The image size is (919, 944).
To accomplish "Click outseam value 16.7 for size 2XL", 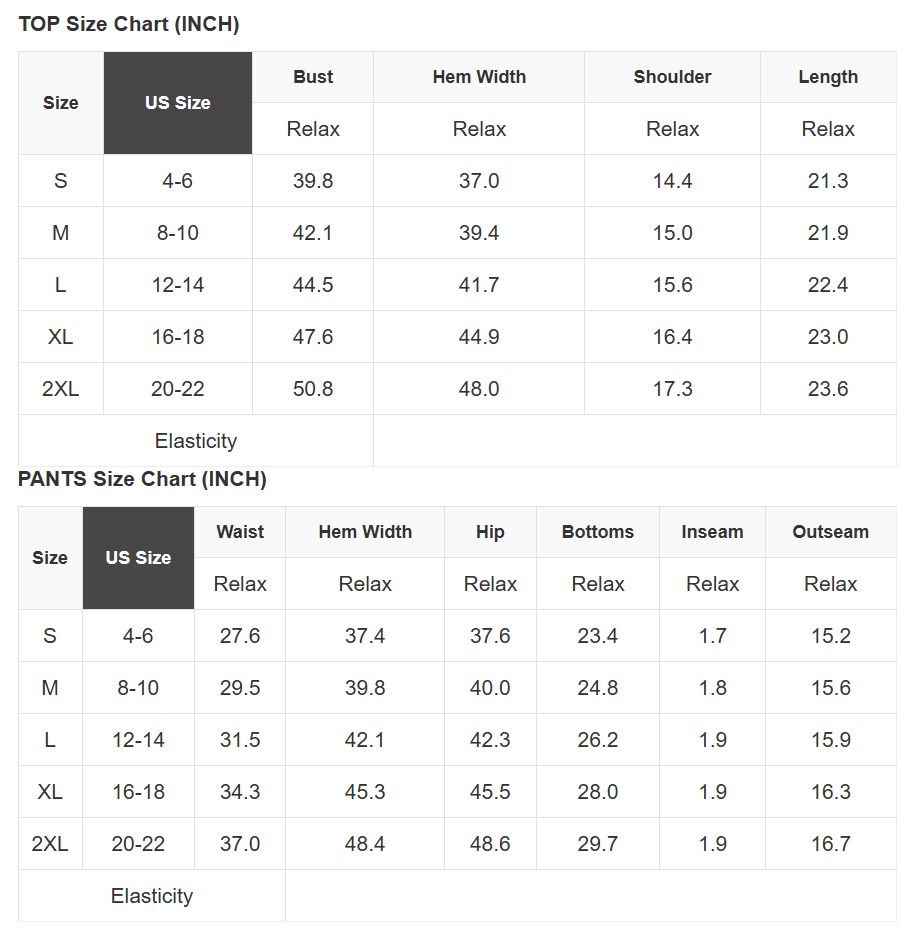I will (830, 844).
